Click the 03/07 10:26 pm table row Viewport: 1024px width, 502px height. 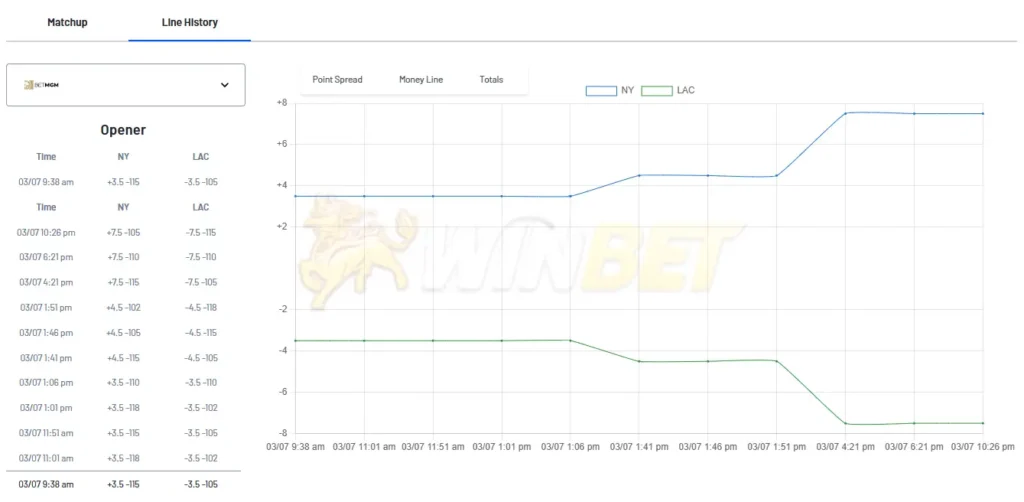click(123, 232)
